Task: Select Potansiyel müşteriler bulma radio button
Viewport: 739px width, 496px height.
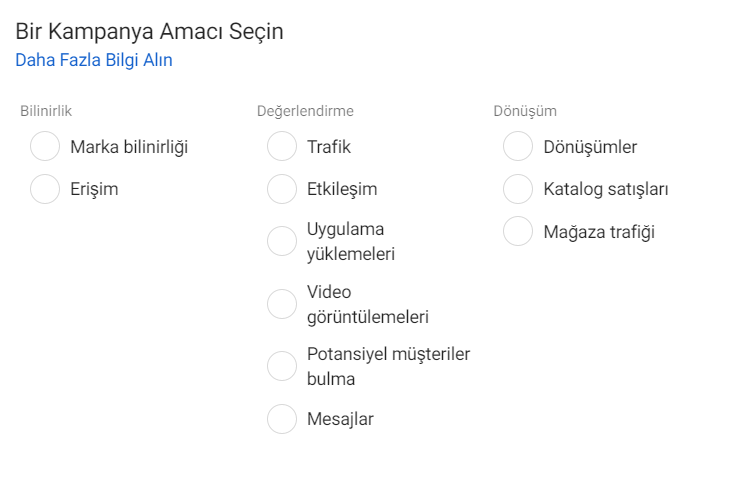Action: point(282,366)
